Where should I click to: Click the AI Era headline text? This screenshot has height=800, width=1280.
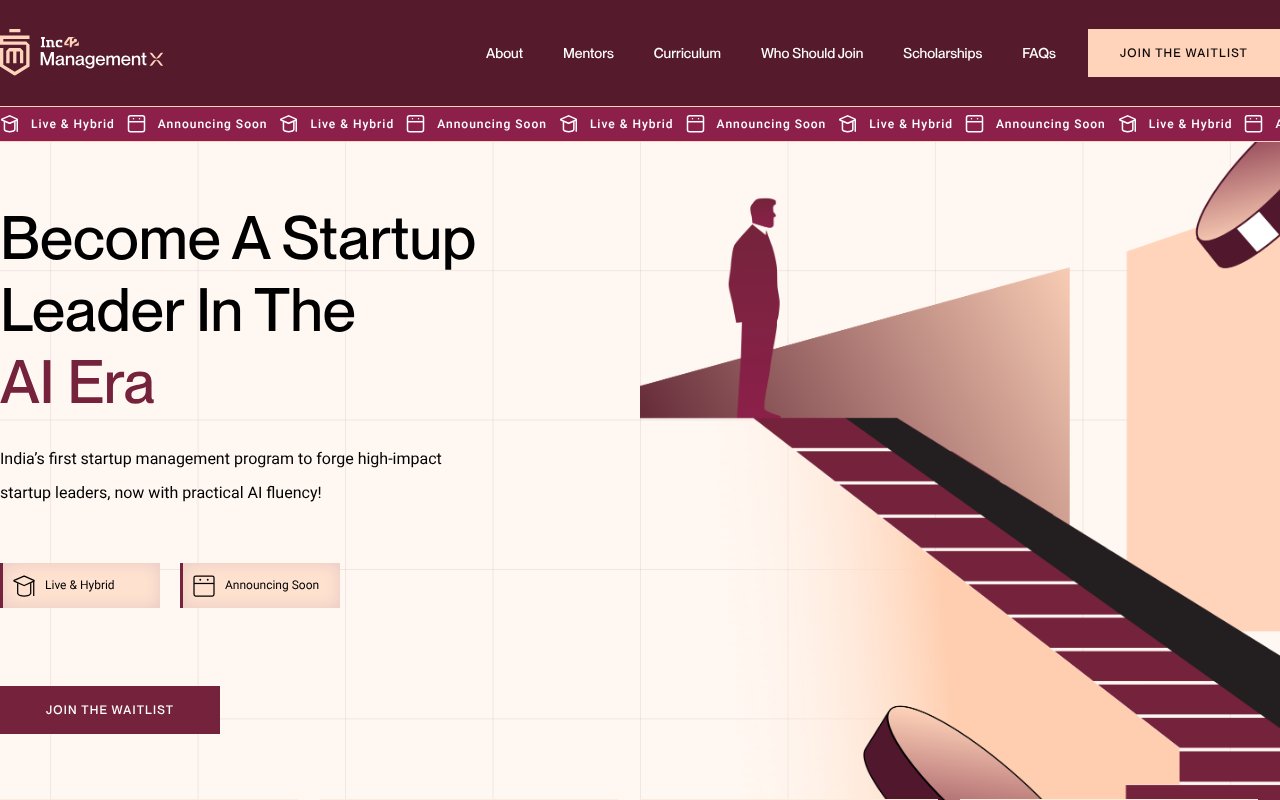tap(78, 383)
